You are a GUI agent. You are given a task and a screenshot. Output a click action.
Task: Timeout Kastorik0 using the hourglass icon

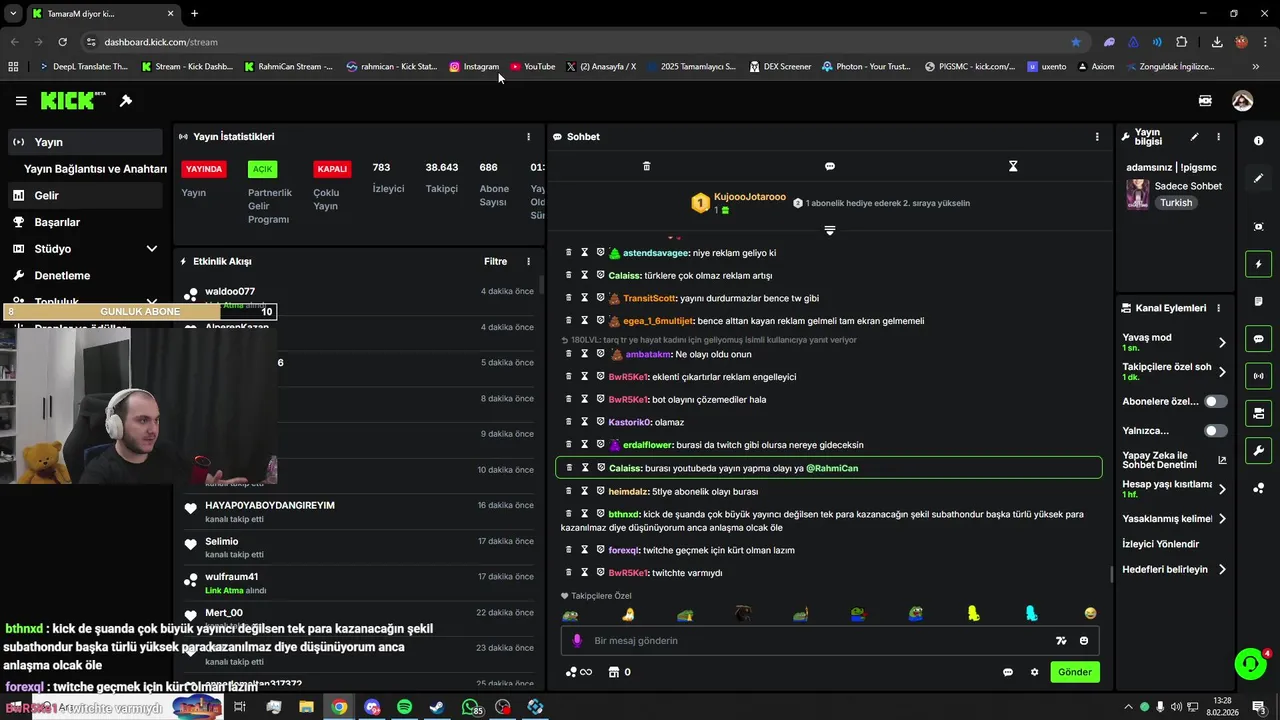pos(585,422)
